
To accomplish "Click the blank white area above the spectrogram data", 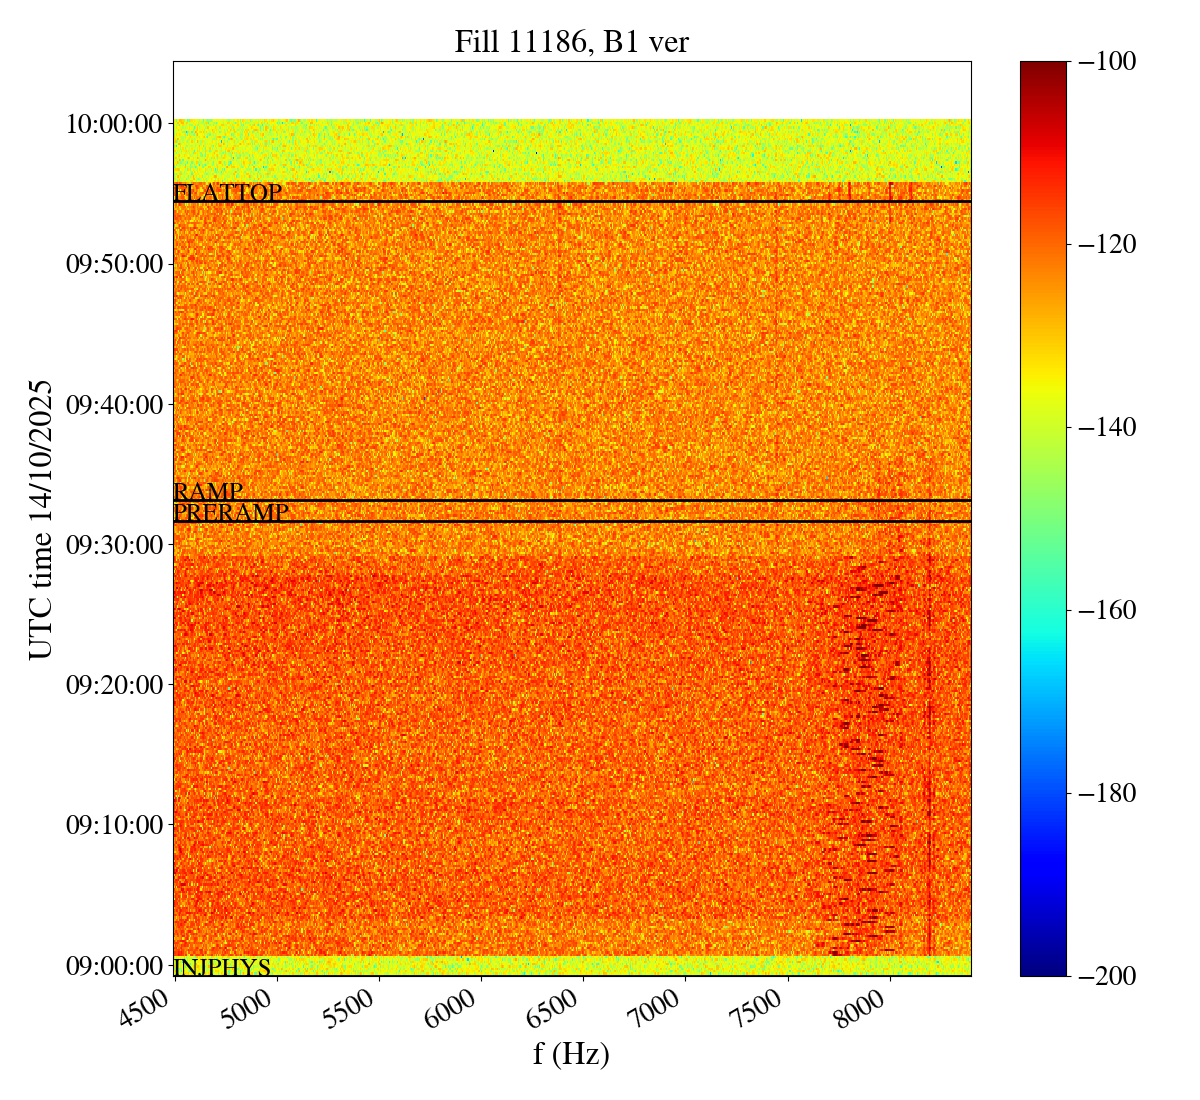I will pos(571,90).
